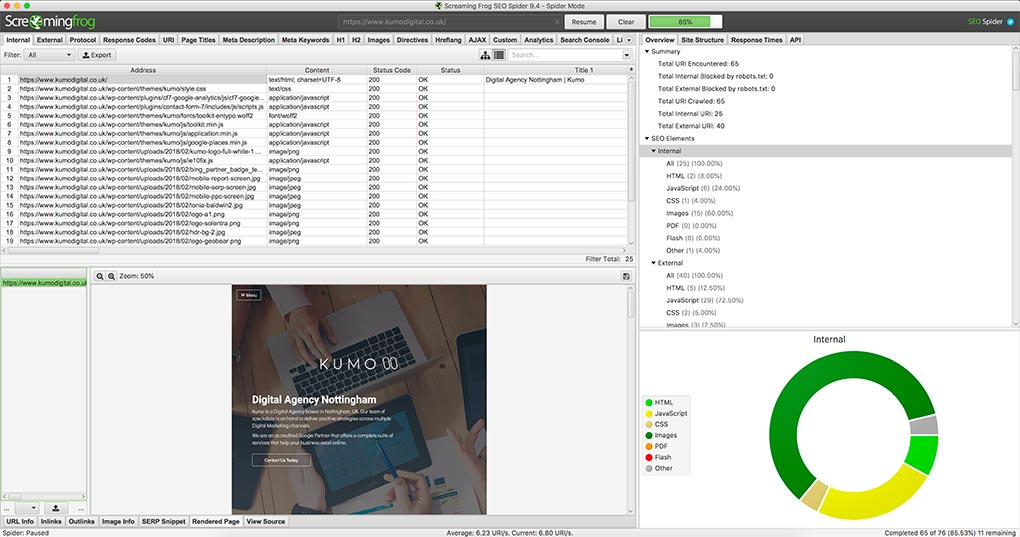Select External JavaScript (29) item
This screenshot has height=537, width=1020.
(705, 300)
